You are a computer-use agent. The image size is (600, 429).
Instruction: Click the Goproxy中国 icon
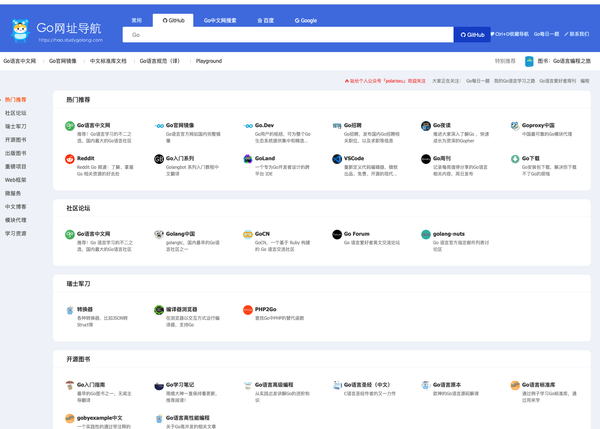[515, 126]
